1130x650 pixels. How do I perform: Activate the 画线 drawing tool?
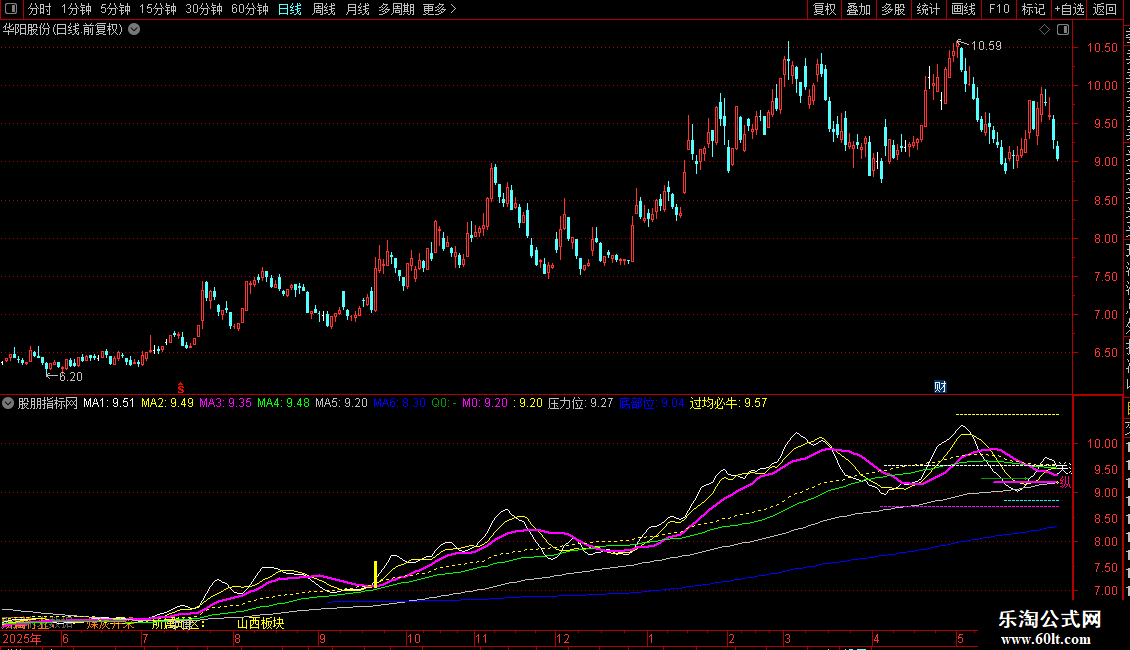point(964,9)
